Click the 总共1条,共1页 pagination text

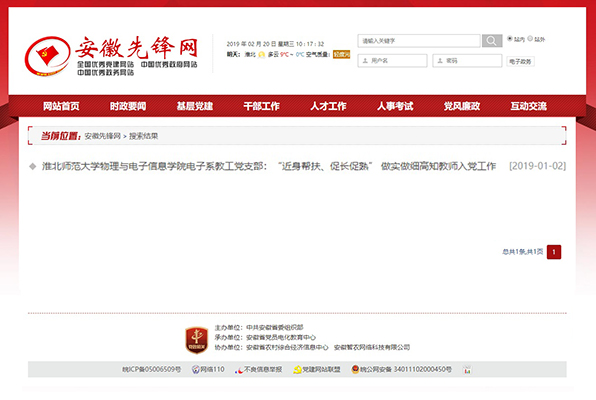point(523,252)
